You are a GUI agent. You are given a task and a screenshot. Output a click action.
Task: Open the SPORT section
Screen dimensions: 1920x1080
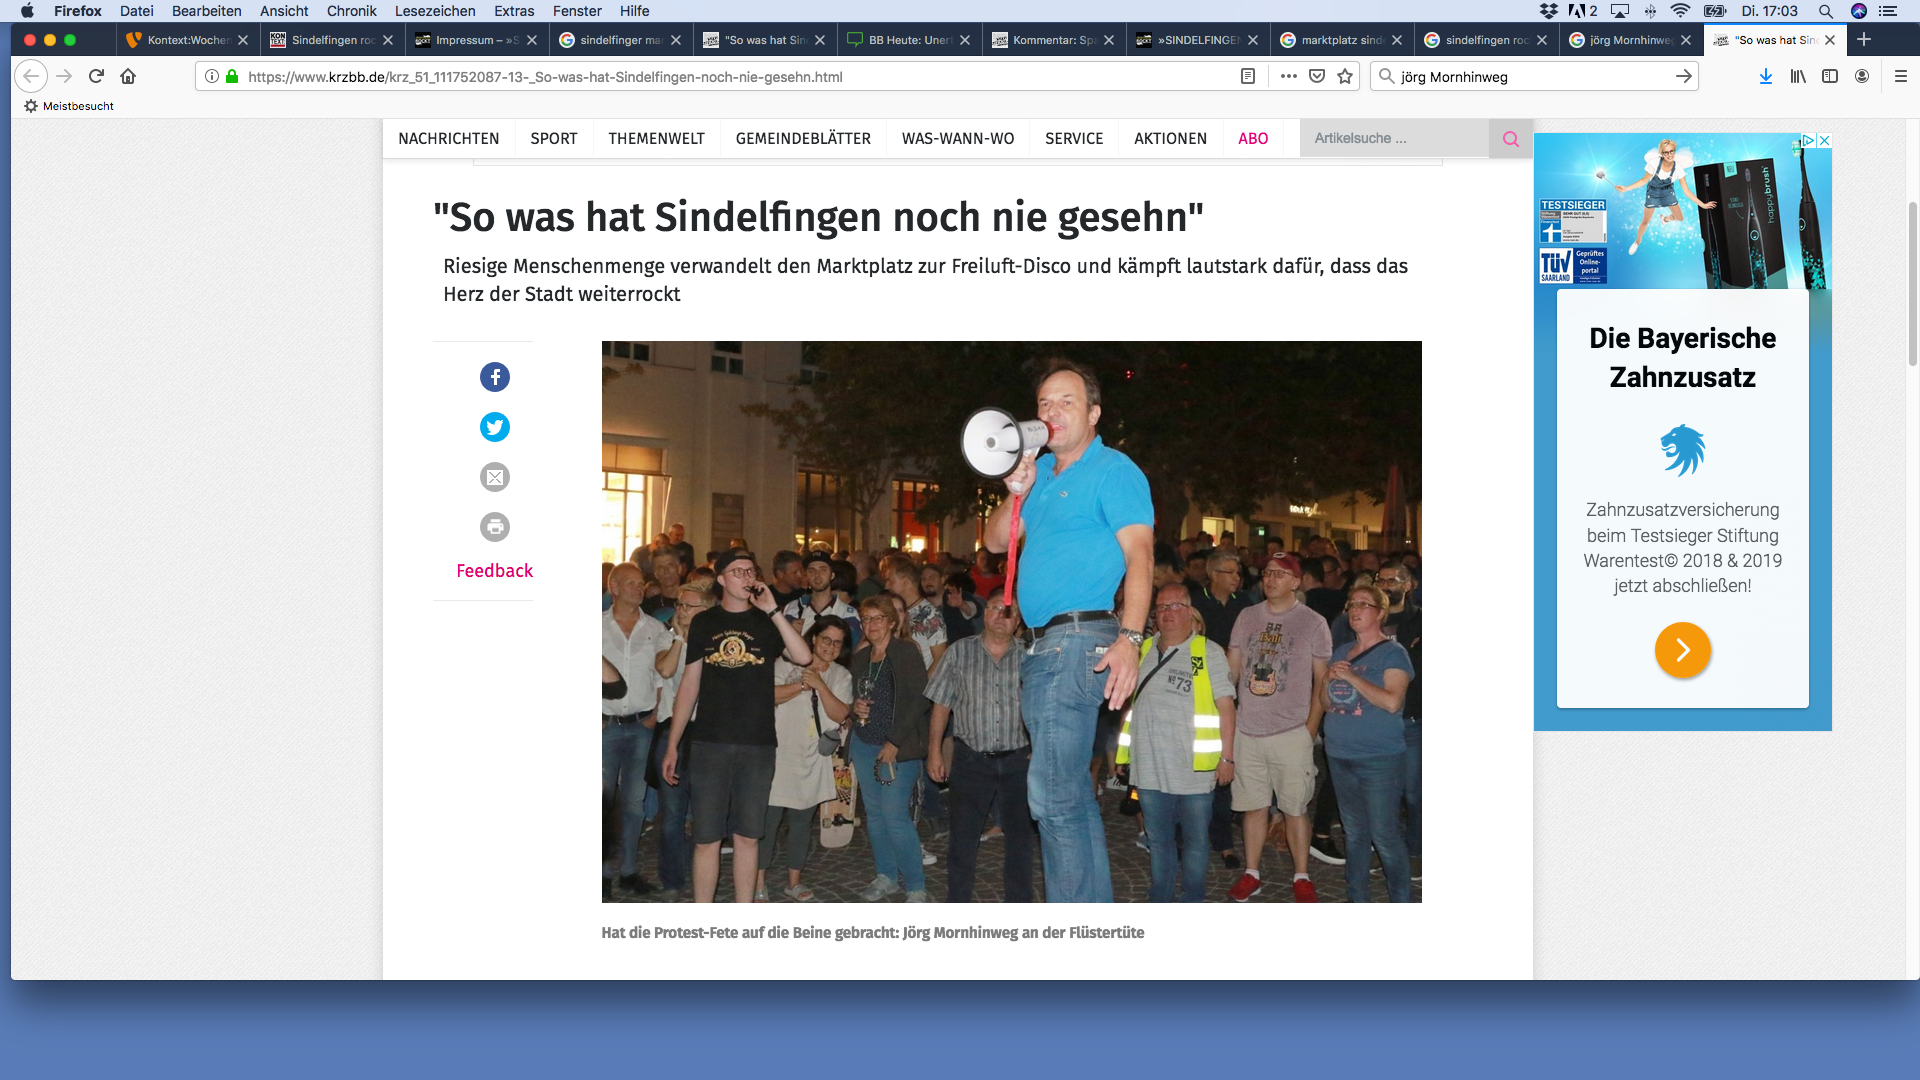[x=554, y=139]
